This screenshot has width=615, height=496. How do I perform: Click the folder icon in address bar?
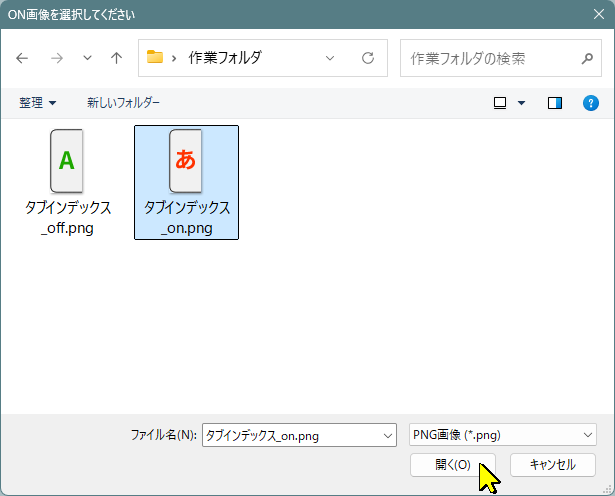(x=155, y=57)
